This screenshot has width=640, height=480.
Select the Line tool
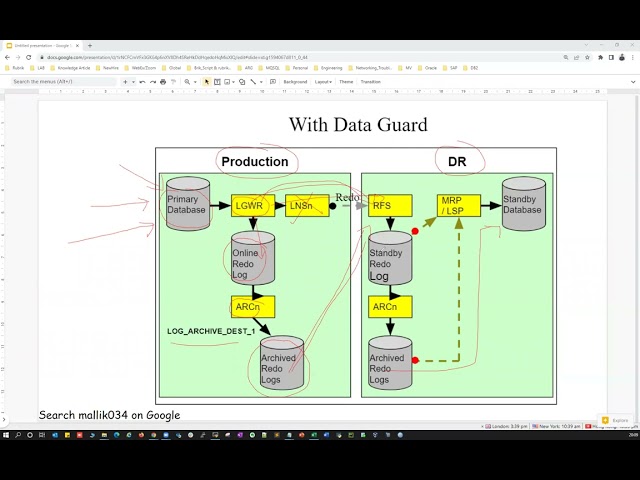tap(253, 82)
